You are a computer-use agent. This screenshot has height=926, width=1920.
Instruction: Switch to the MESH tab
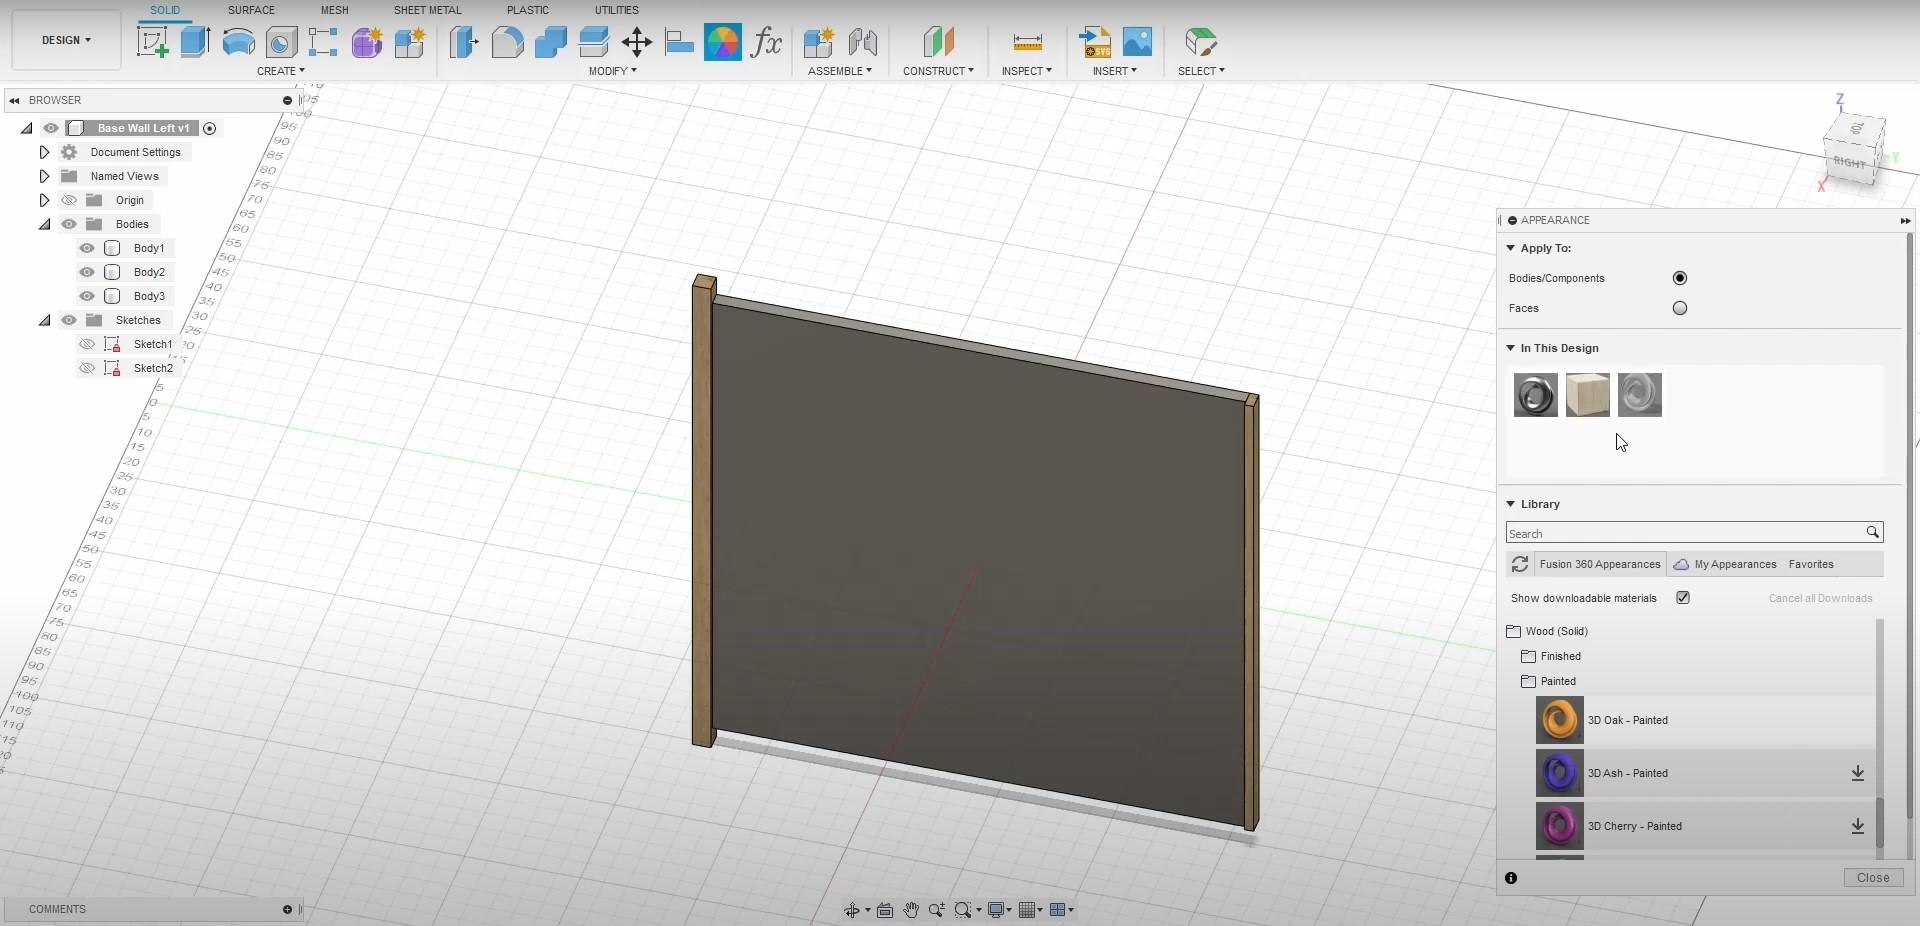tap(335, 10)
